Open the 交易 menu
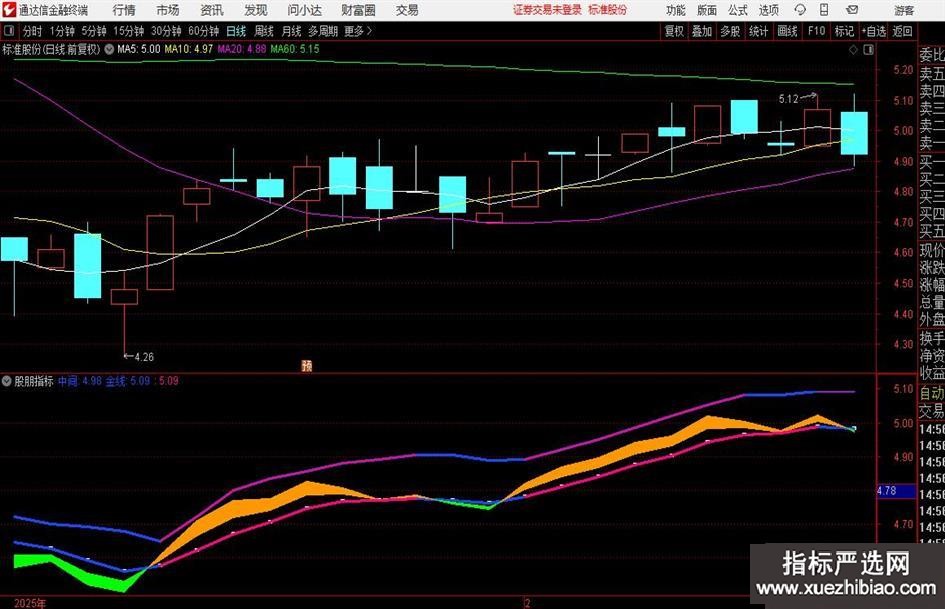 tap(407, 10)
